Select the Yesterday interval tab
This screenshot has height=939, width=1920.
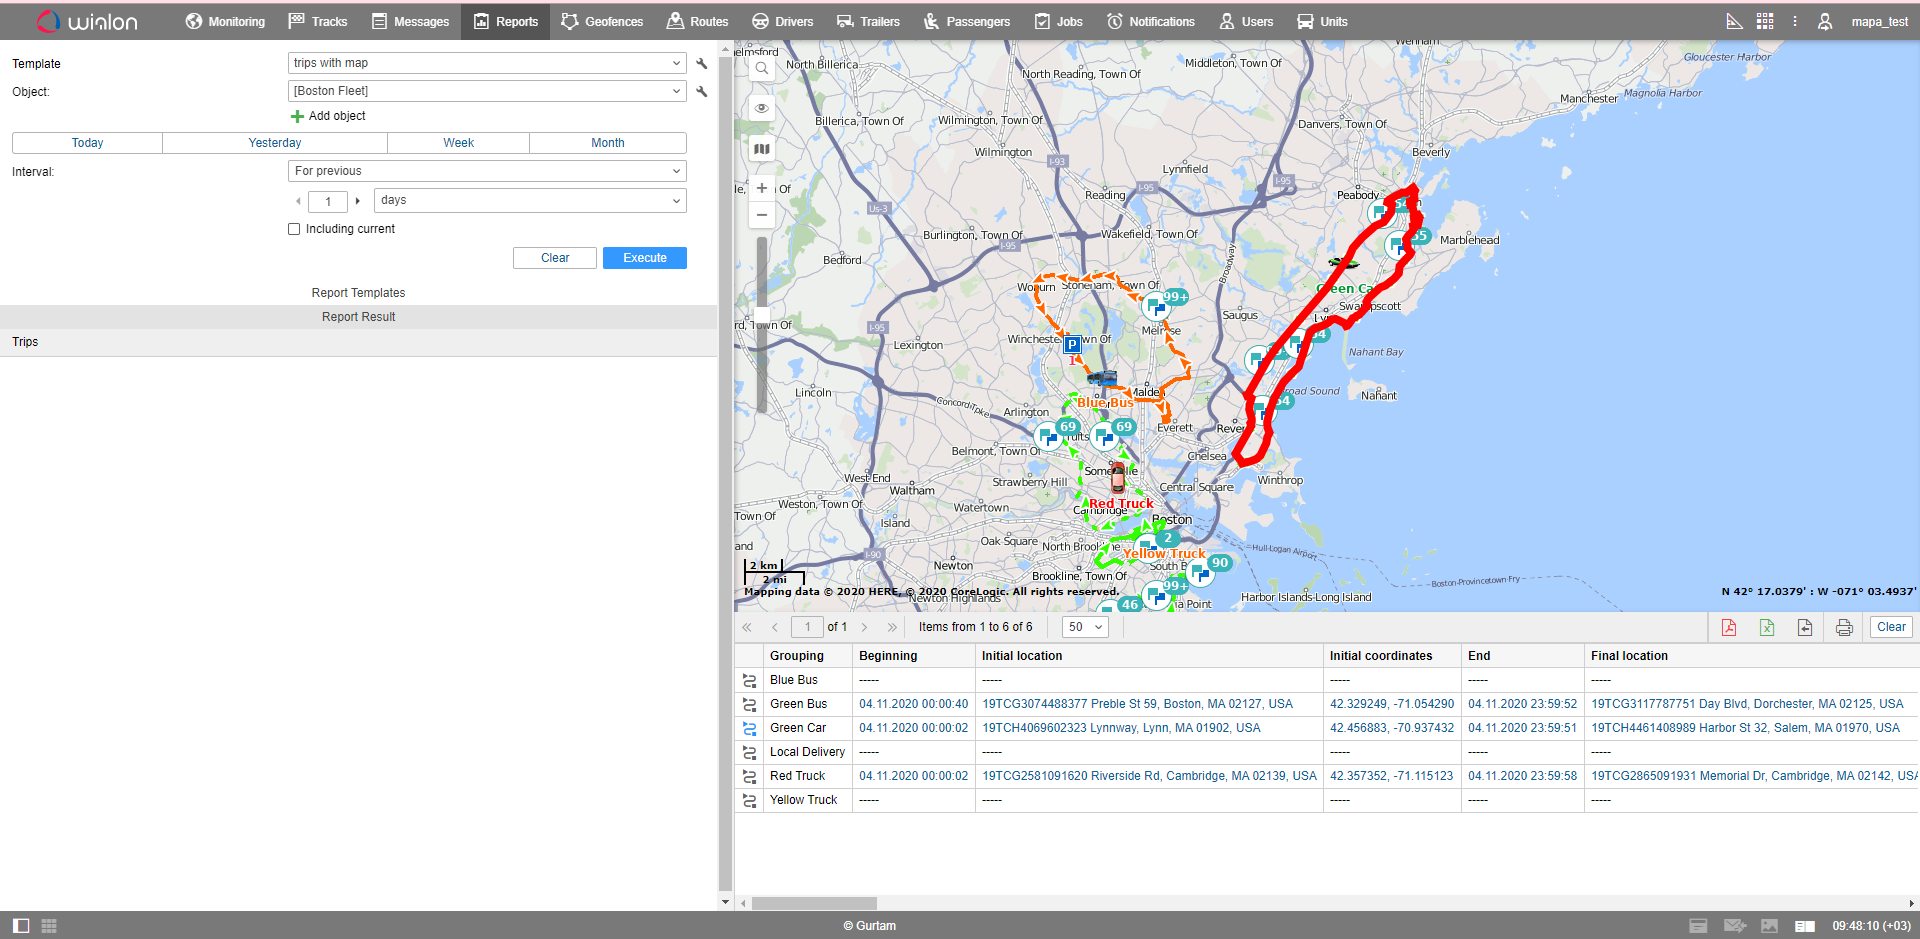tap(274, 143)
